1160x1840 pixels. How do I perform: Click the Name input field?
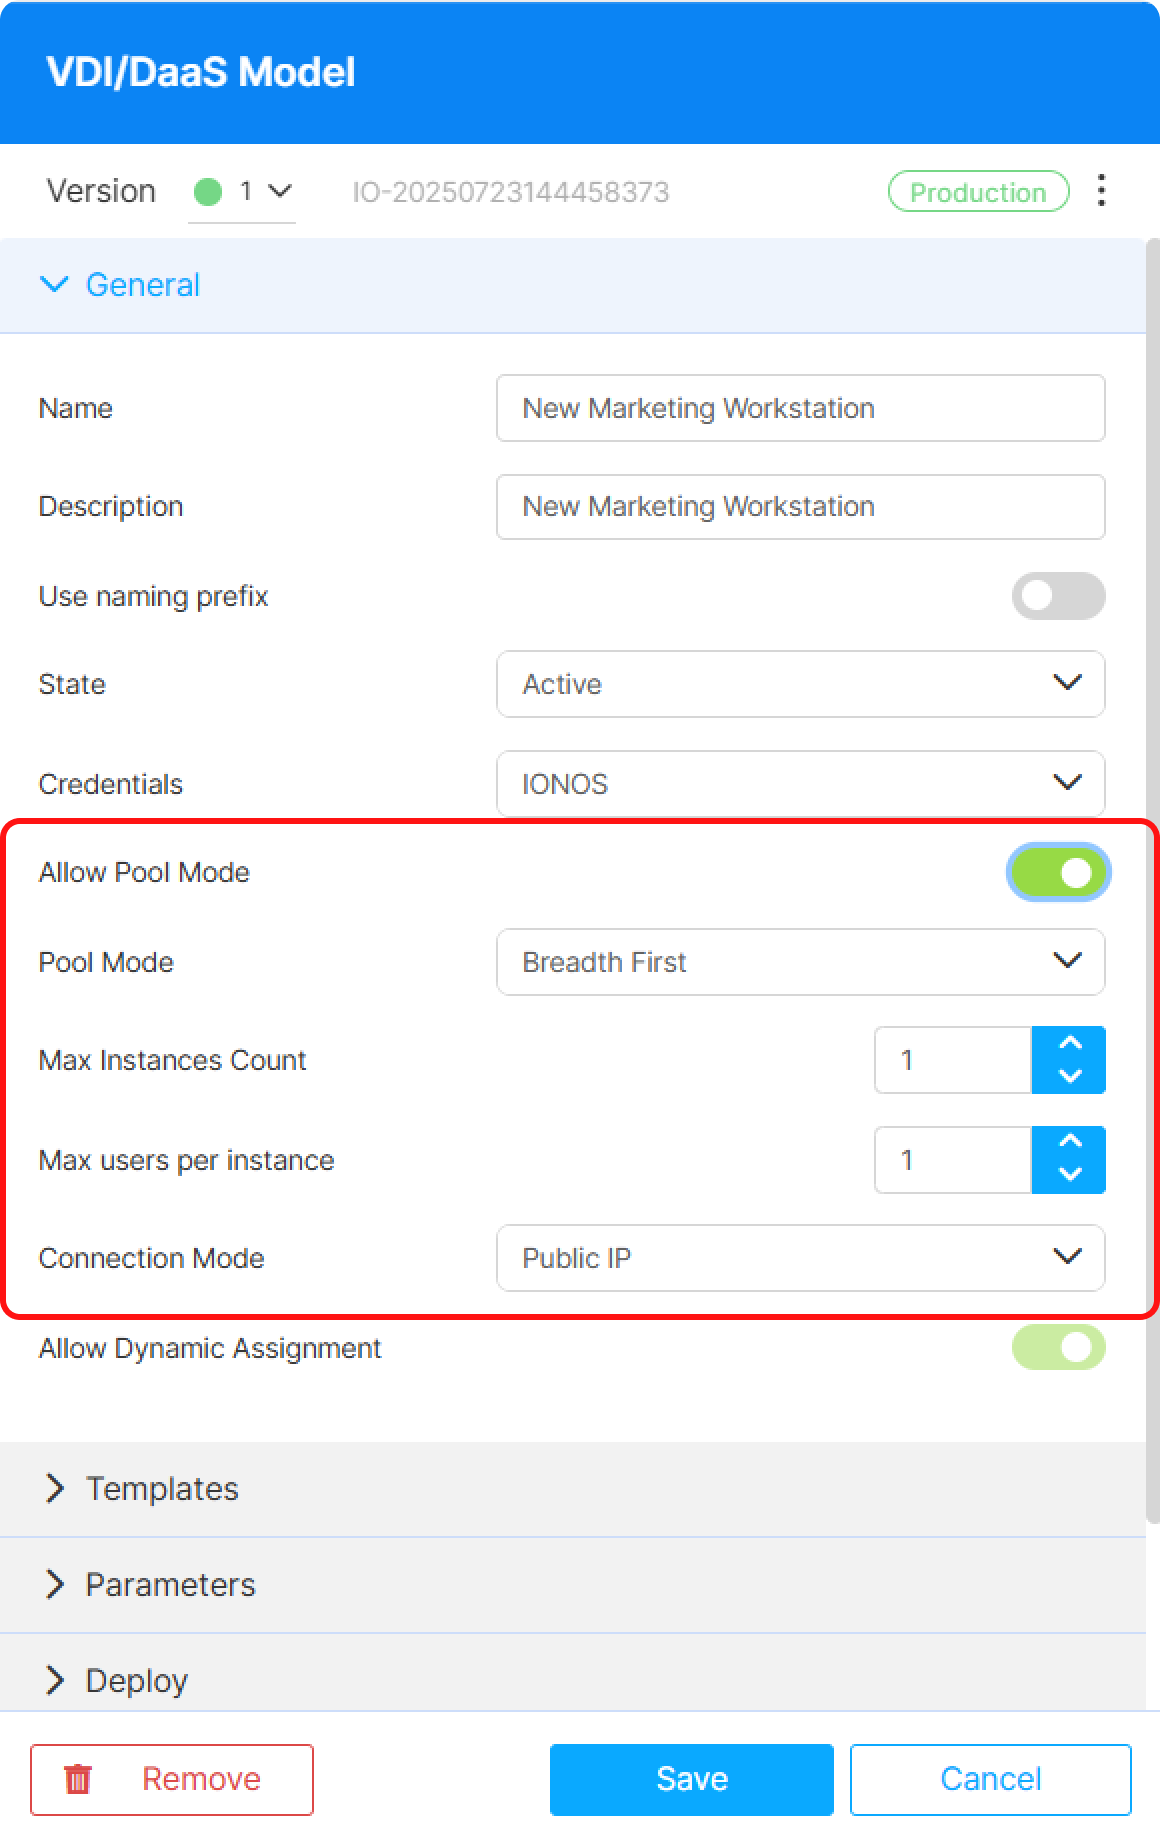(800, 408)
